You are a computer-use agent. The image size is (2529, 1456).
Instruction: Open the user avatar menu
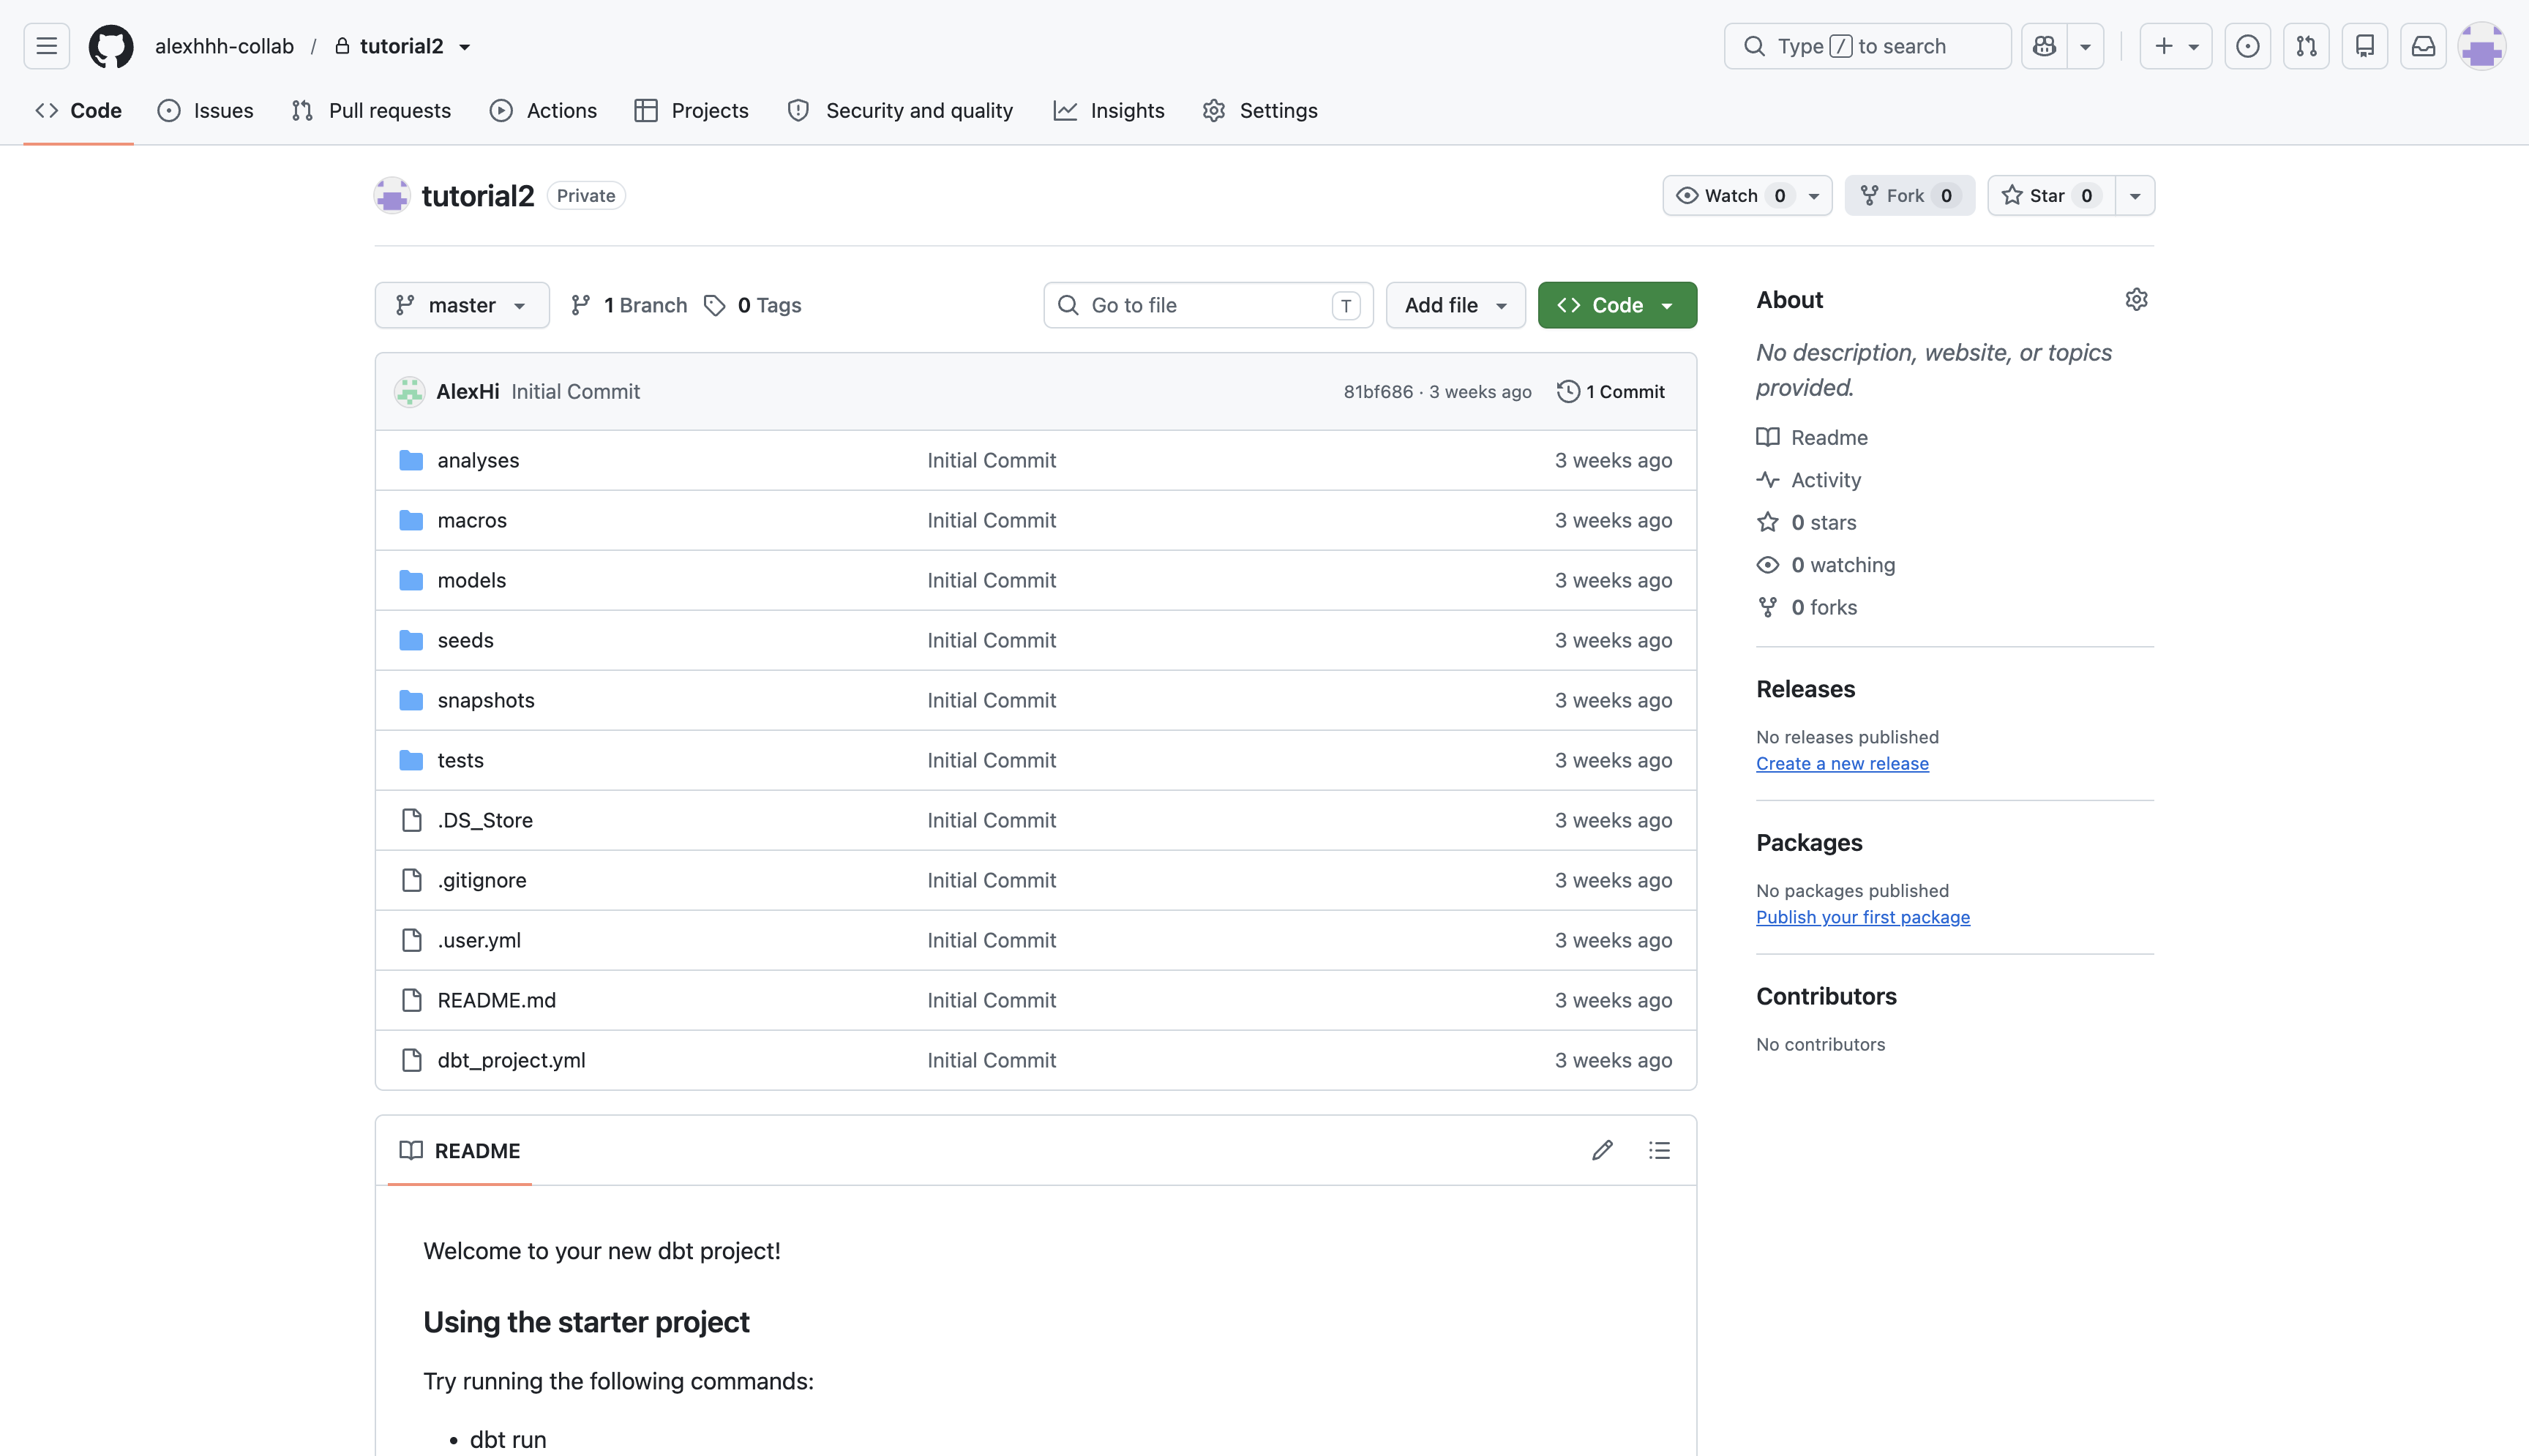pos(2482,46)
